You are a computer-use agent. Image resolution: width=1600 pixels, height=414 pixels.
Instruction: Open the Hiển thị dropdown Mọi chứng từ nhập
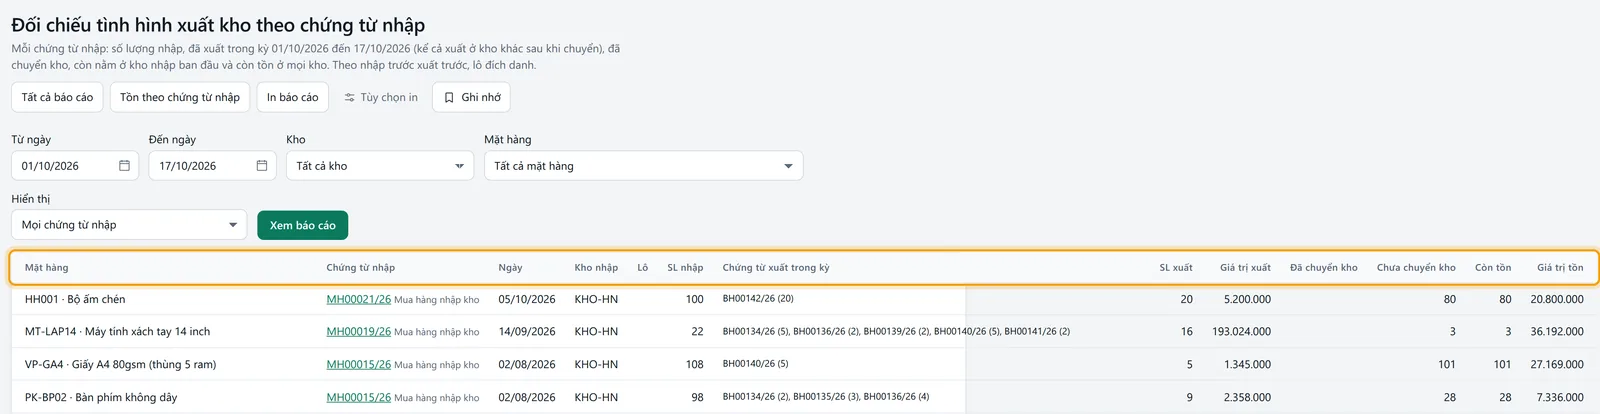pyautogui.click(x=129, y=225)
